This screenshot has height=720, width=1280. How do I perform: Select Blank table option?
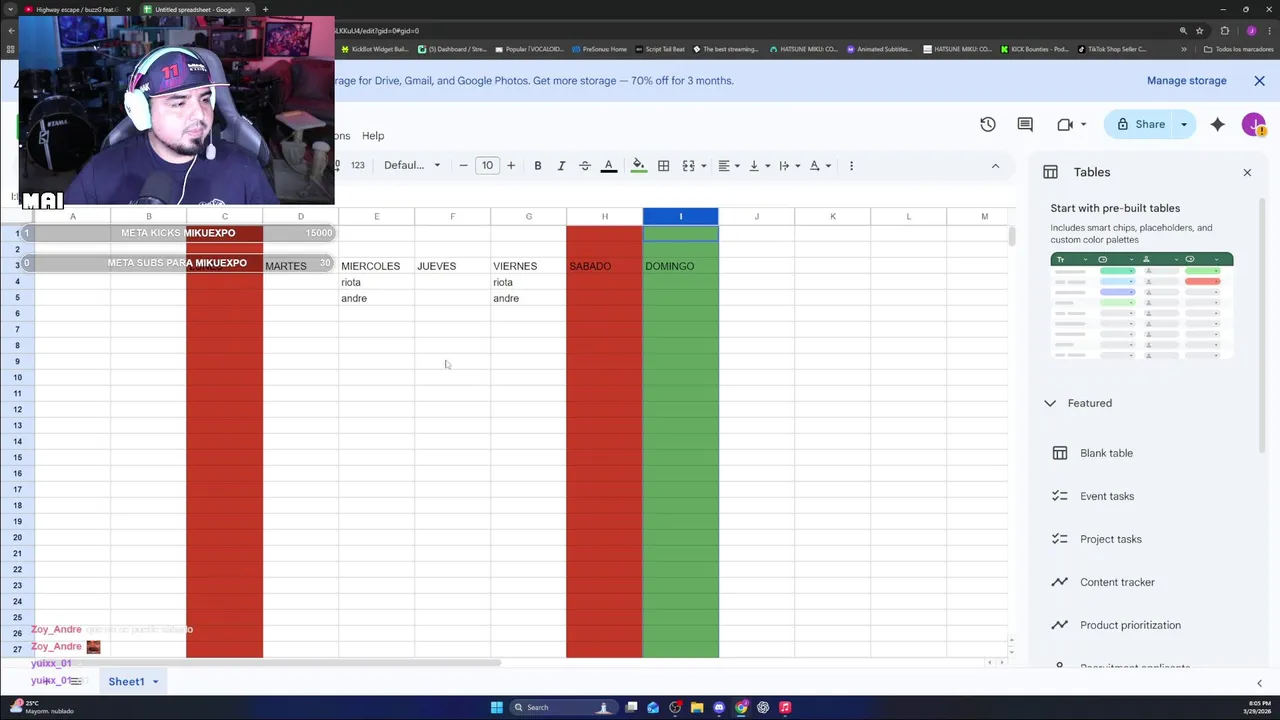(x=1106, y=453)
